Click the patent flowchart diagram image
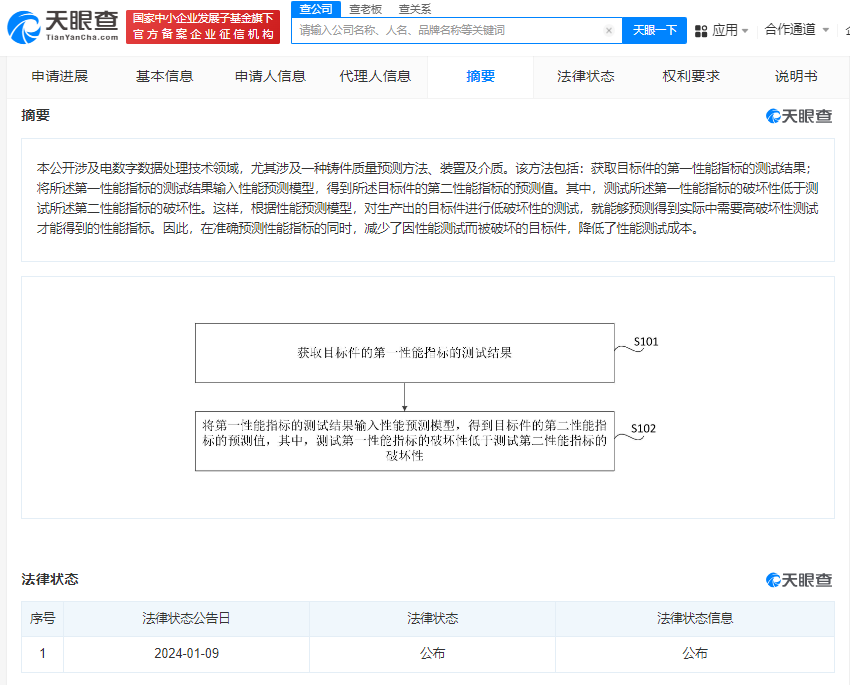 (x=427, y=397)
